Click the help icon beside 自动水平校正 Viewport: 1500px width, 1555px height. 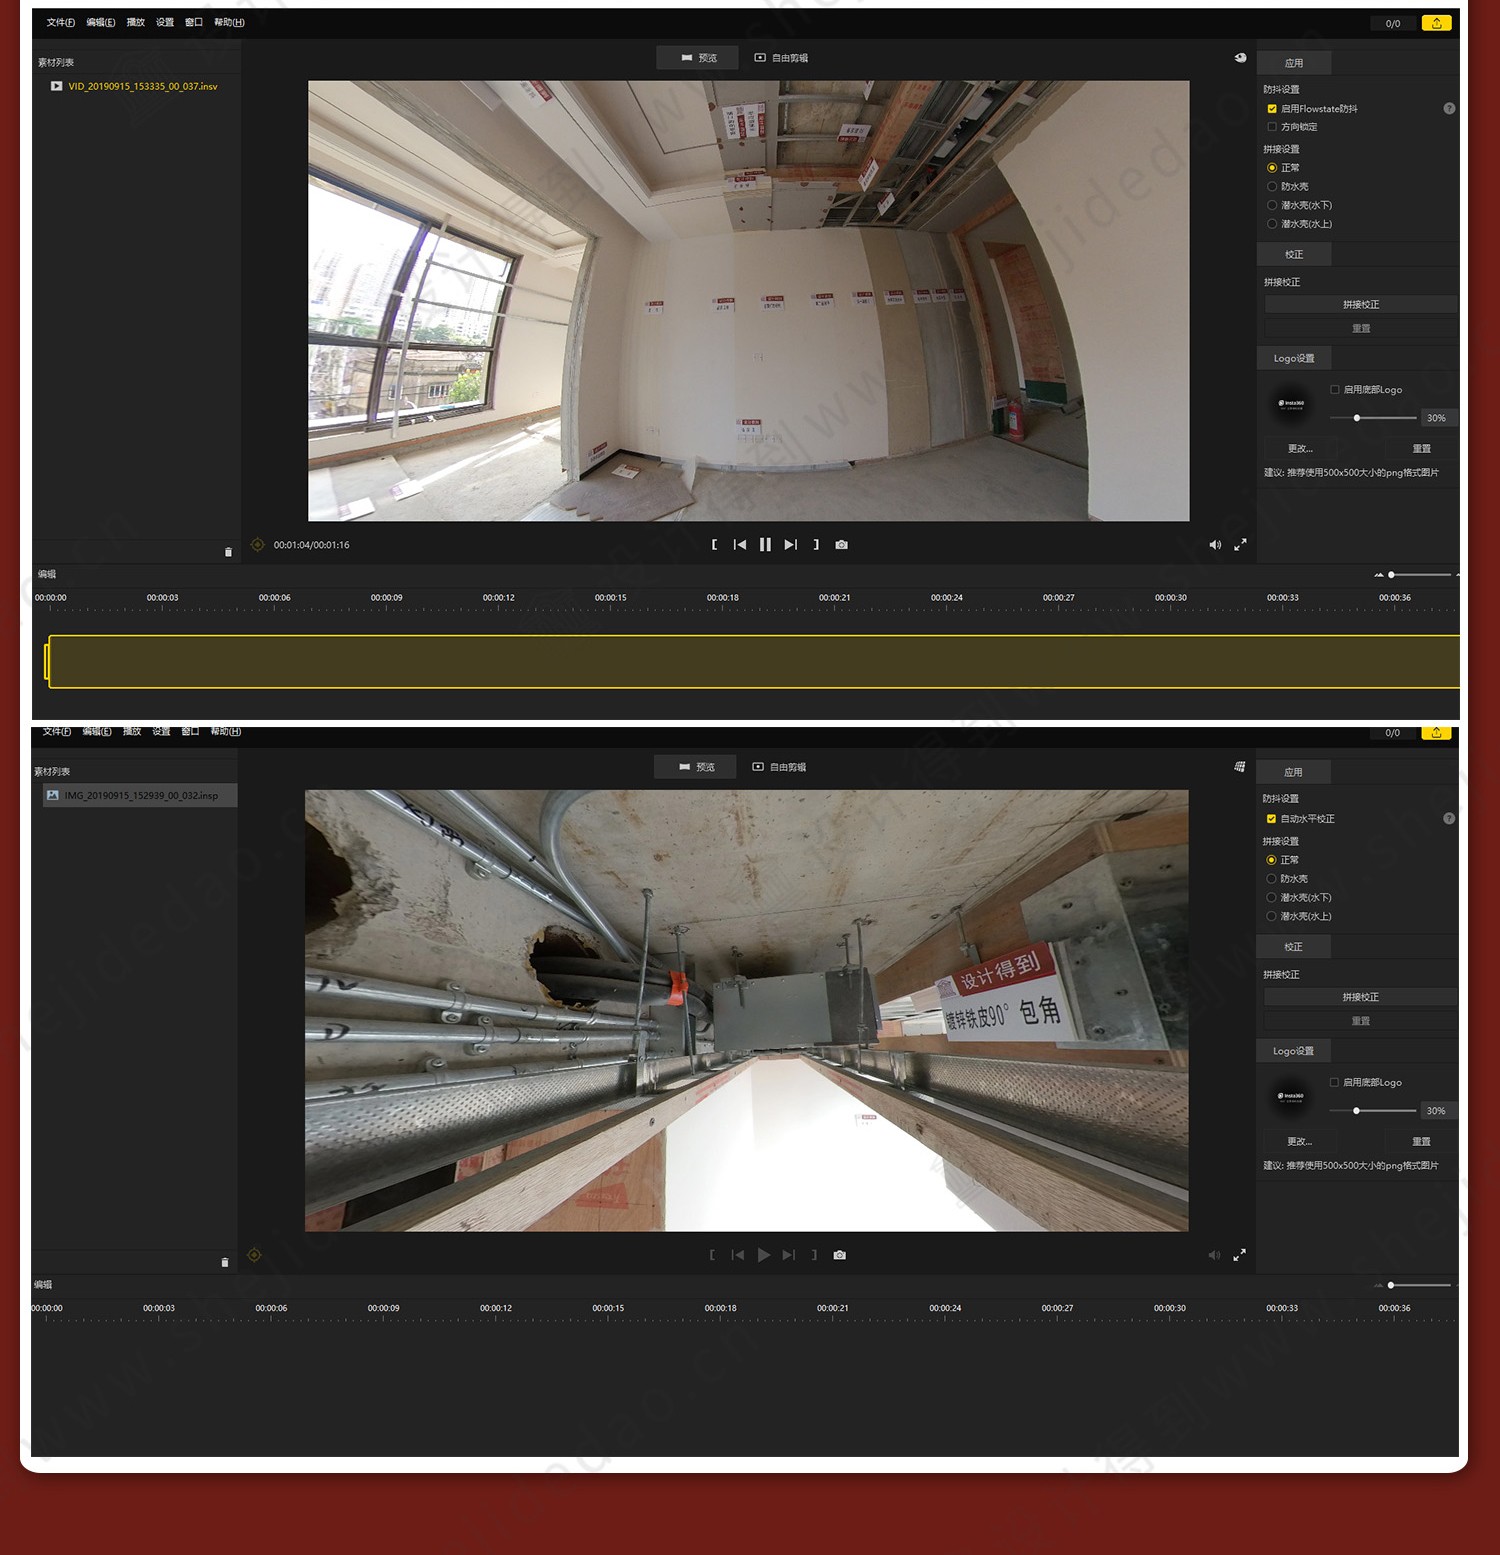[x=1449, y=818]
